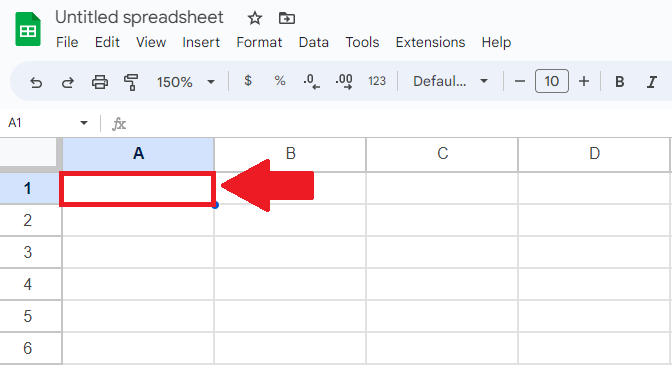Open the Default font dropdown
672x365 pixels.
coord(450,81)
